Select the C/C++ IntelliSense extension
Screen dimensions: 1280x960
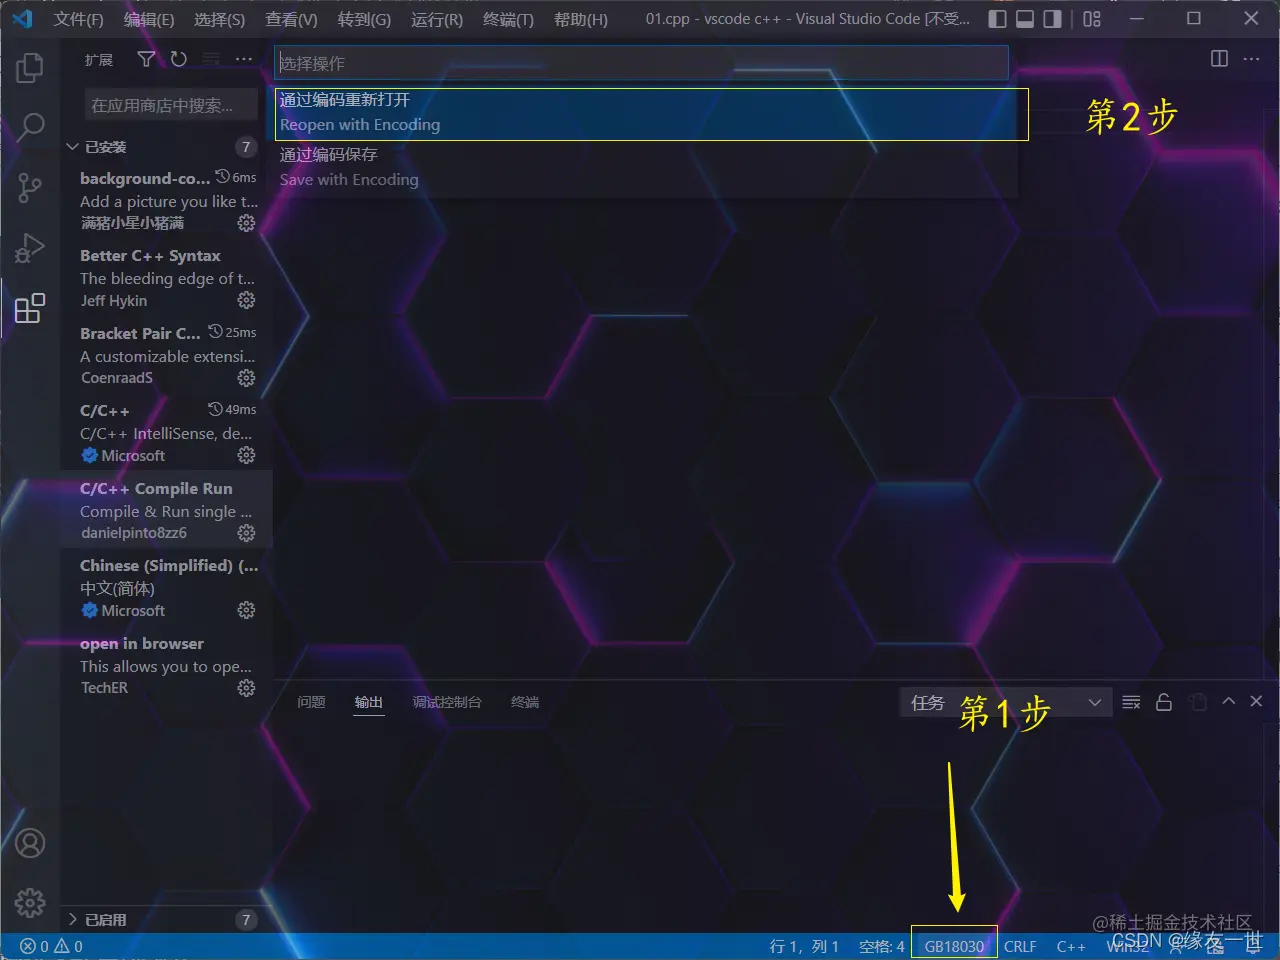click(166, 433)
